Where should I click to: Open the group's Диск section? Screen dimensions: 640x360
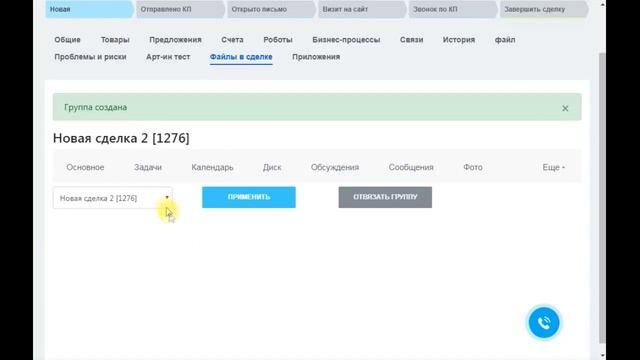(x=272, y=167)
